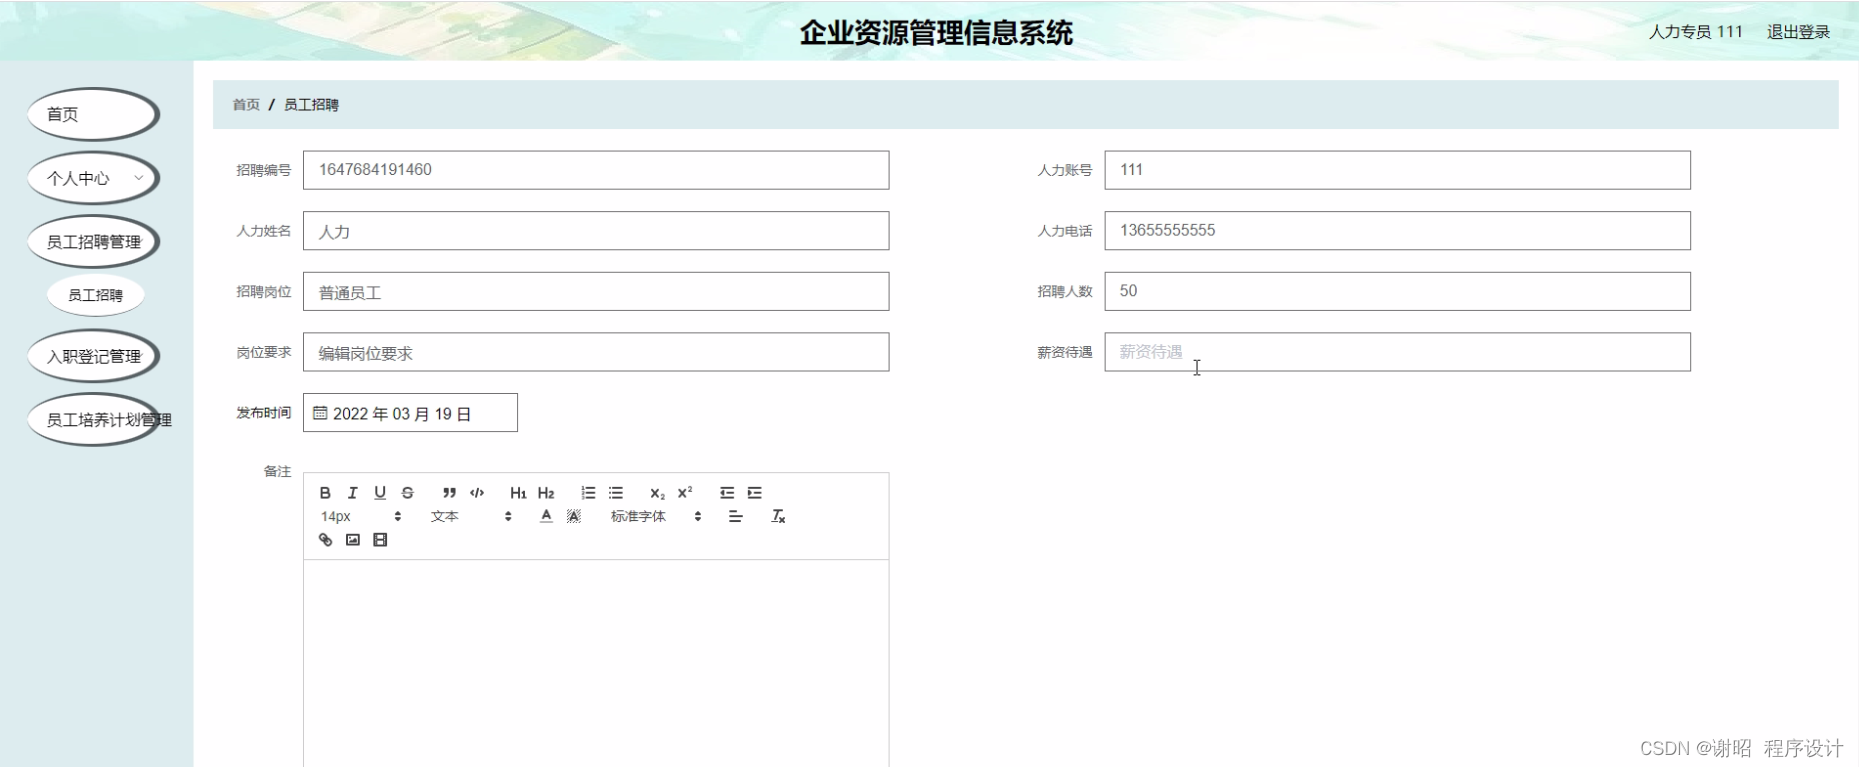The image size is (1859, 767).
Task: Apply strikethrough in the editor toolbar
Action: click(407, 493)
